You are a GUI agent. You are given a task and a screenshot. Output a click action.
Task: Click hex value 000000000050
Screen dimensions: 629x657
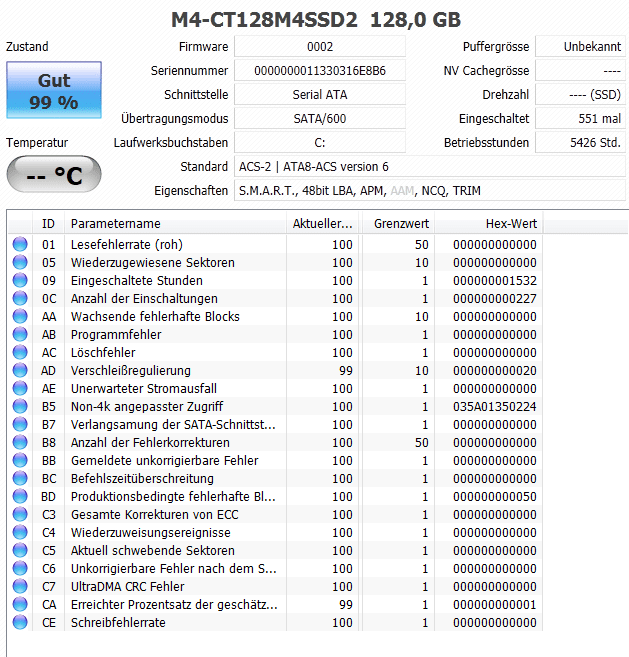(494, 497)
